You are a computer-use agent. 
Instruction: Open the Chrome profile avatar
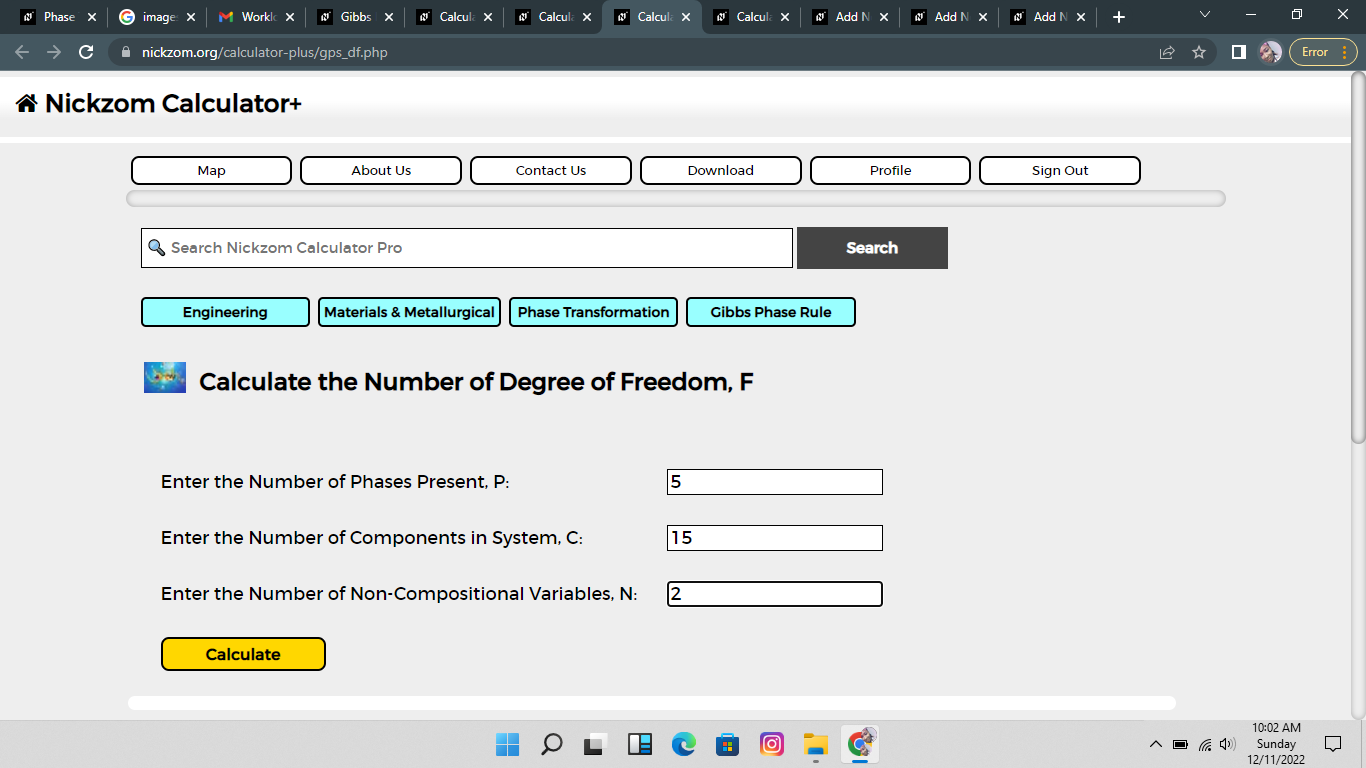[x=1270, y=52]
